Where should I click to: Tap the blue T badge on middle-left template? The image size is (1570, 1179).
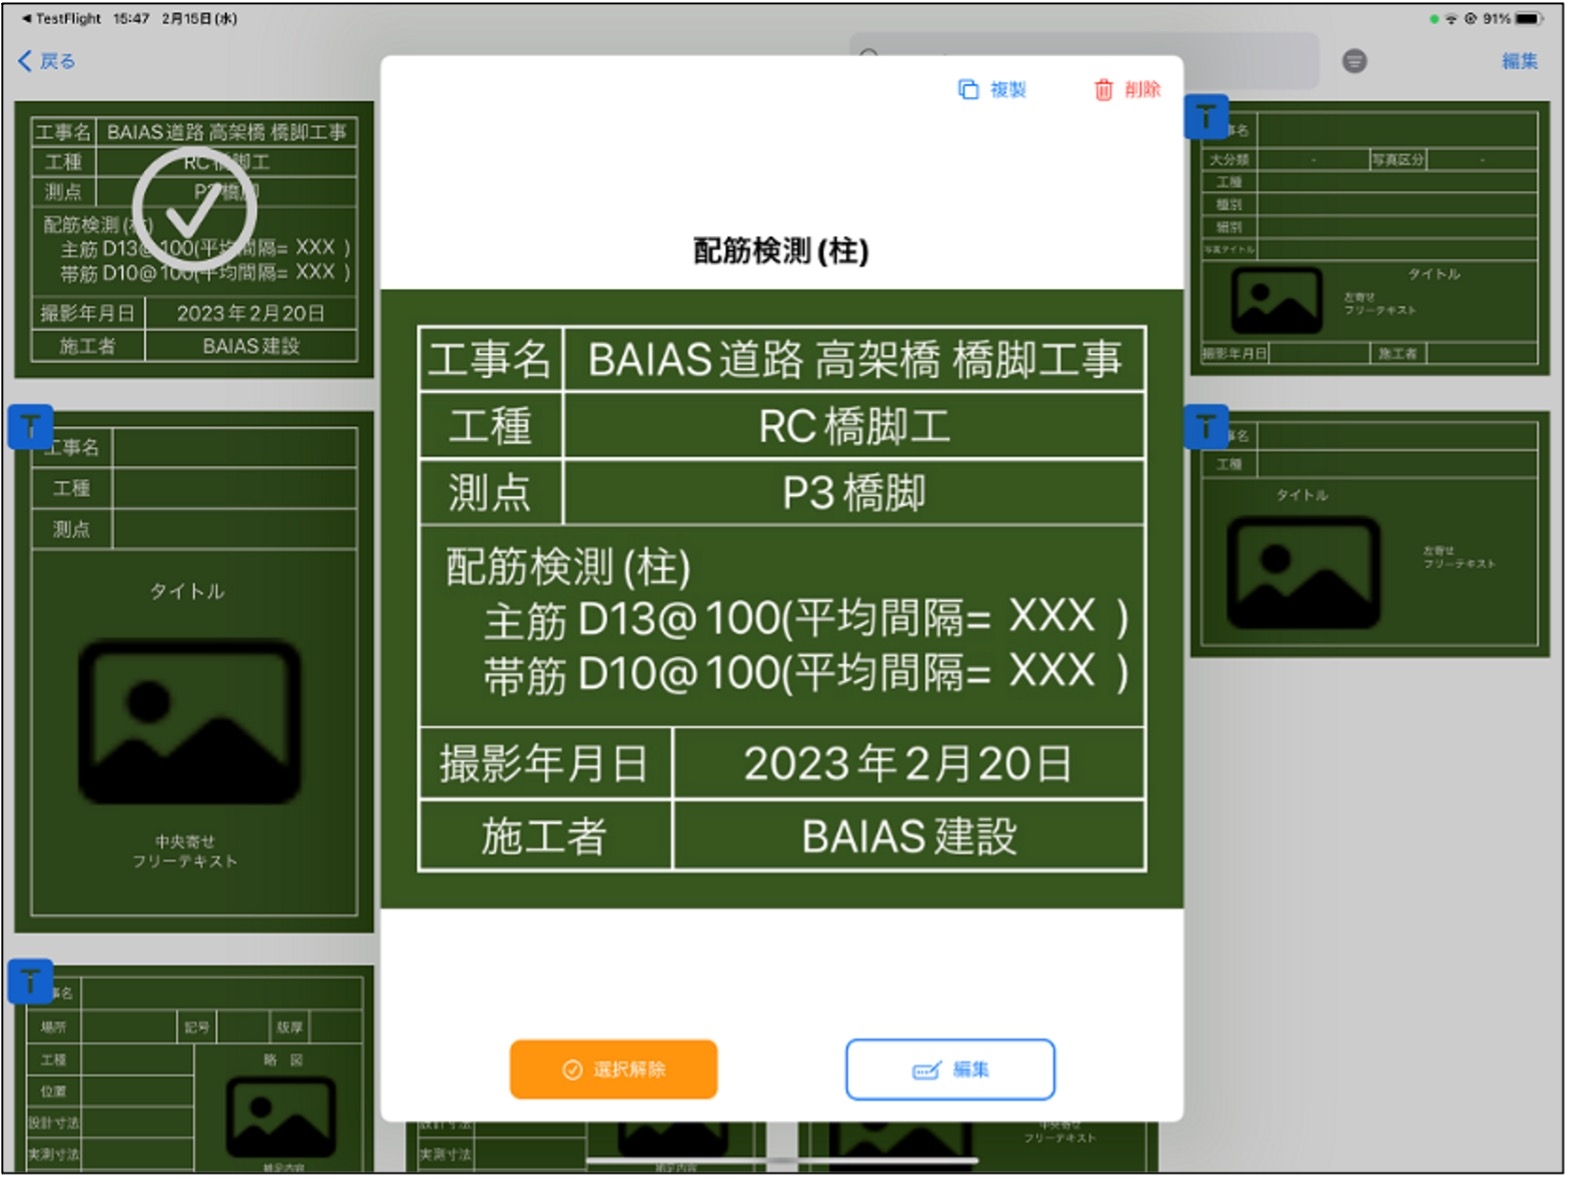pos(30,427)
